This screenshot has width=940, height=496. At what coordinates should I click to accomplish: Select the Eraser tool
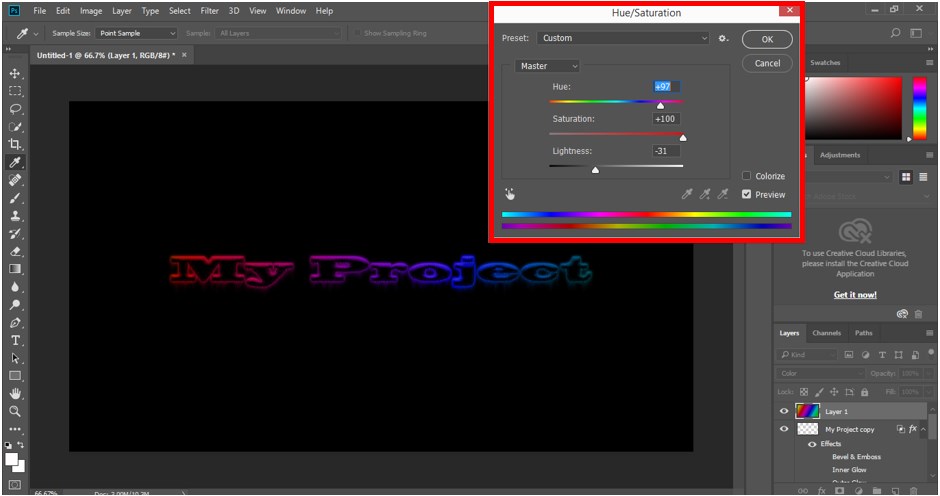tap(14, 251)
